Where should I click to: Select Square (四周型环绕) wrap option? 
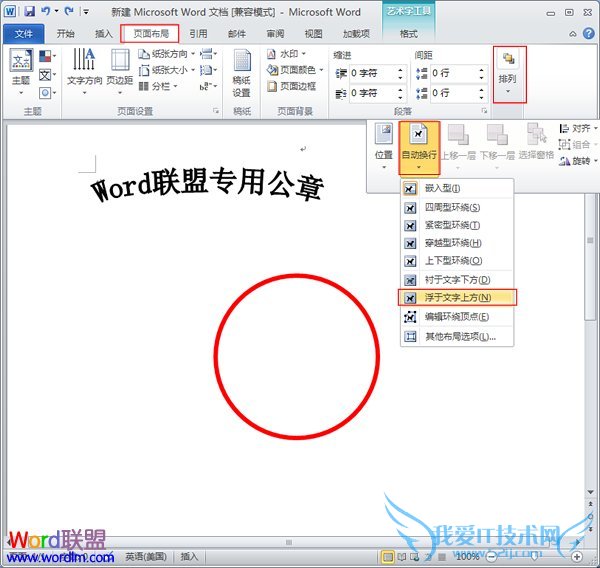(457, 208)
